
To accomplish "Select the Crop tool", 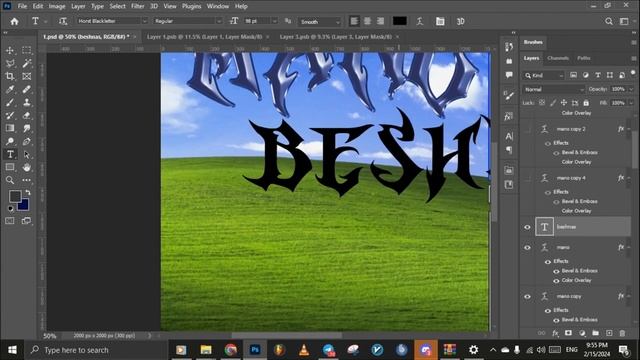I will [x=10, y=76].
